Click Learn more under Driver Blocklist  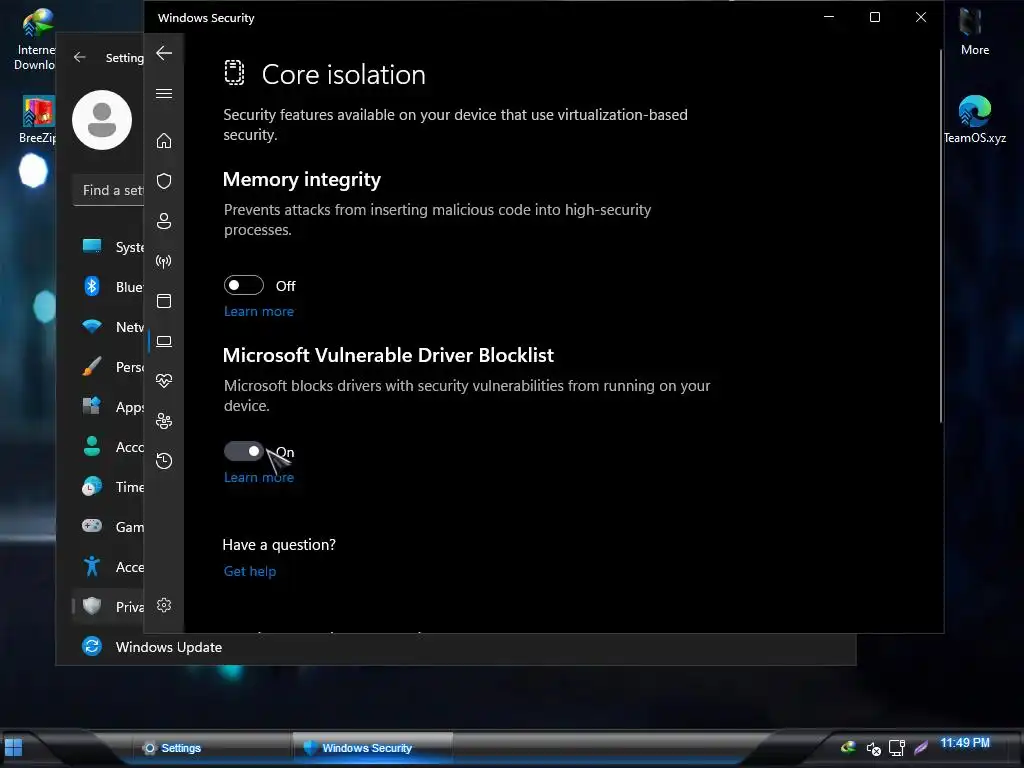(259, 477)
